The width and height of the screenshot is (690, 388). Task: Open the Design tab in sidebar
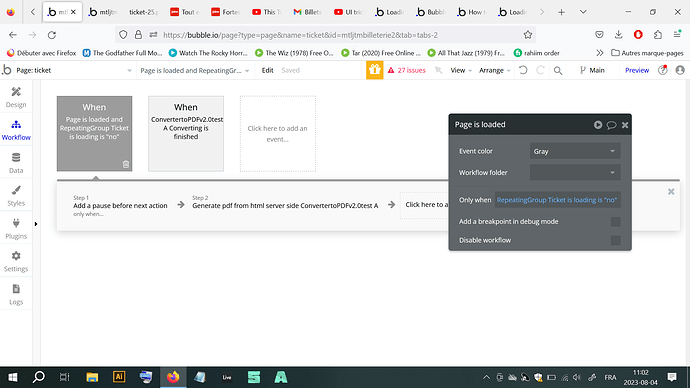click(16, 97)
